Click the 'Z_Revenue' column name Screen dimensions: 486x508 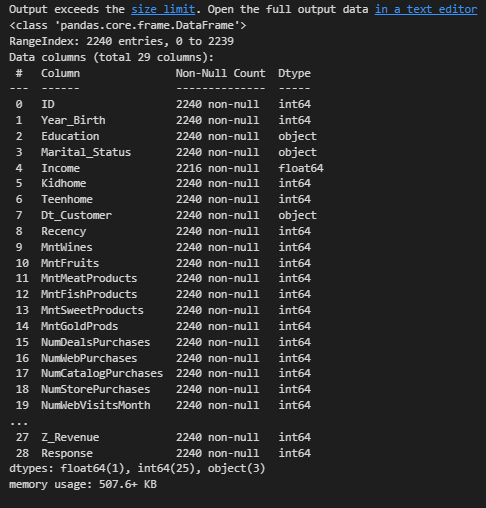pyautogui.click(x=70, y=437)
